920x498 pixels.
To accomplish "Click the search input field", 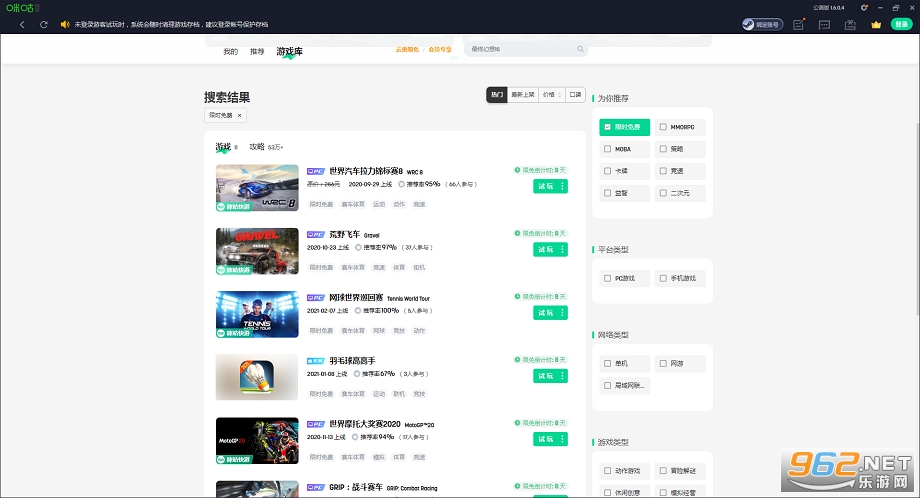I will 526,49.
